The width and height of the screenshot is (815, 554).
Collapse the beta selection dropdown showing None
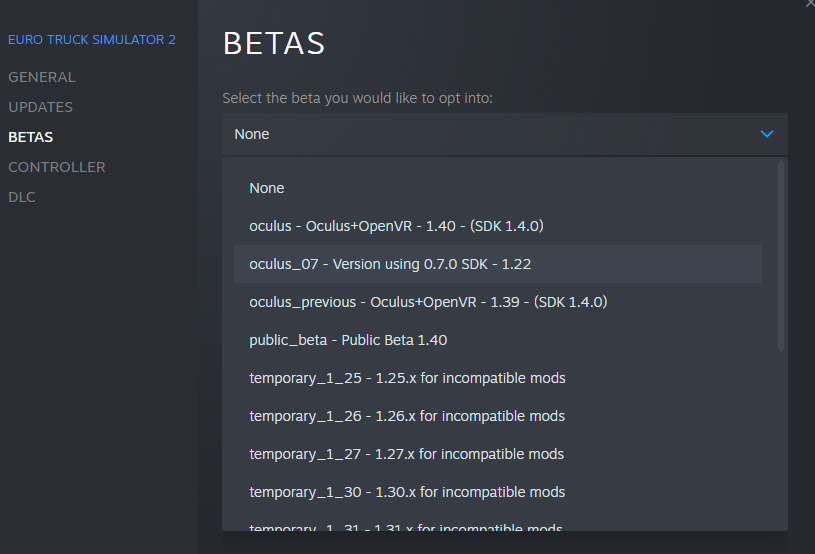[x=505, y=134]
